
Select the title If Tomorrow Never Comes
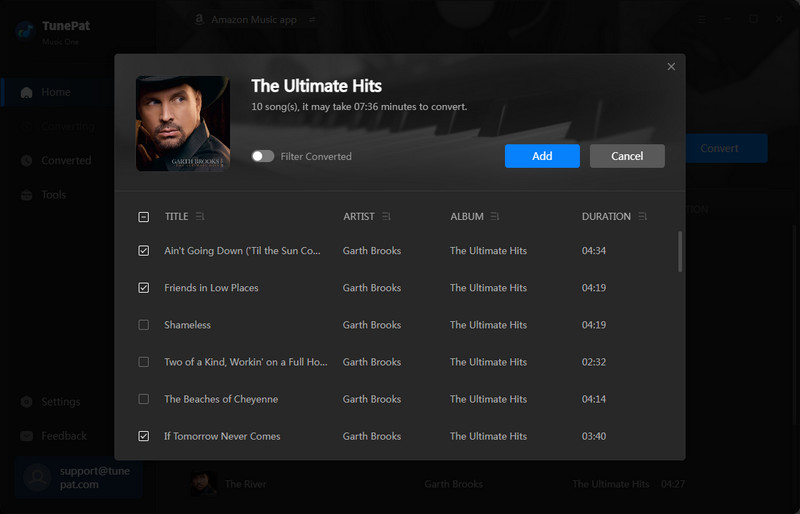pos(222,436)
